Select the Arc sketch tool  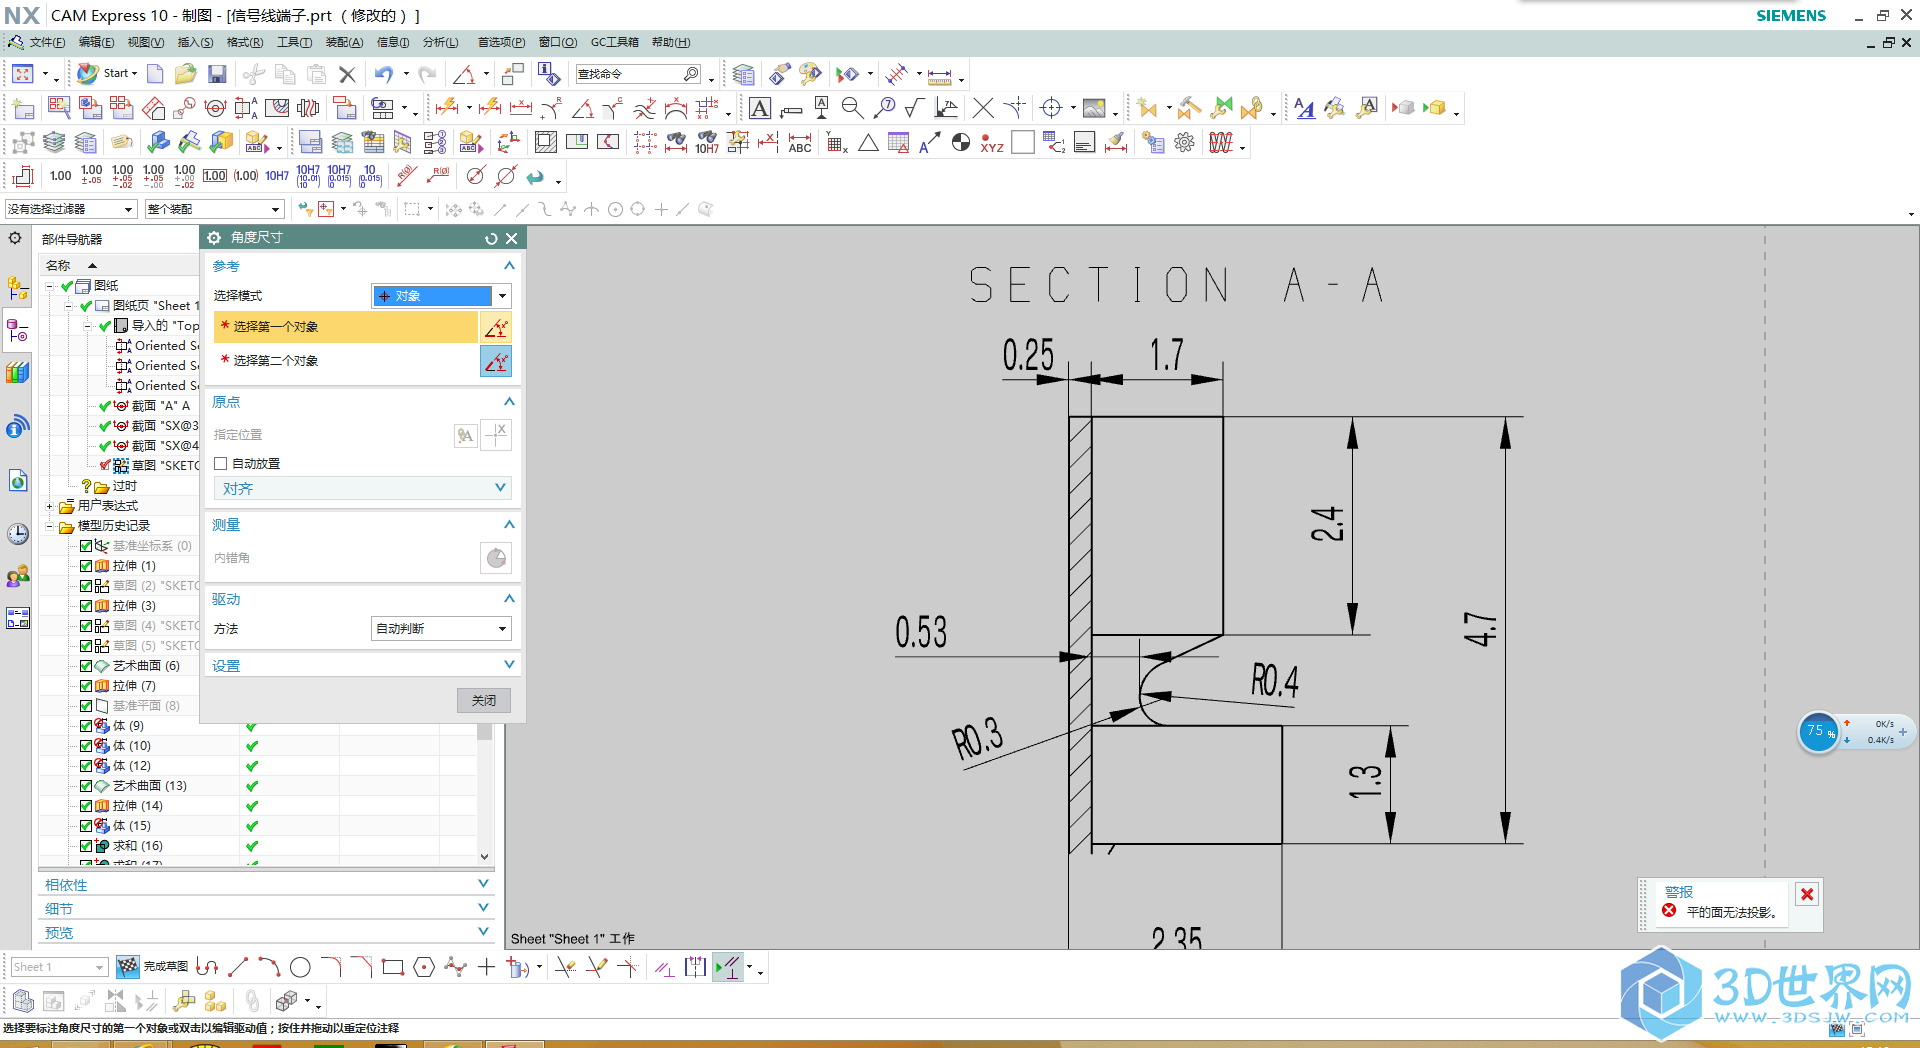[x=269, y=967]
